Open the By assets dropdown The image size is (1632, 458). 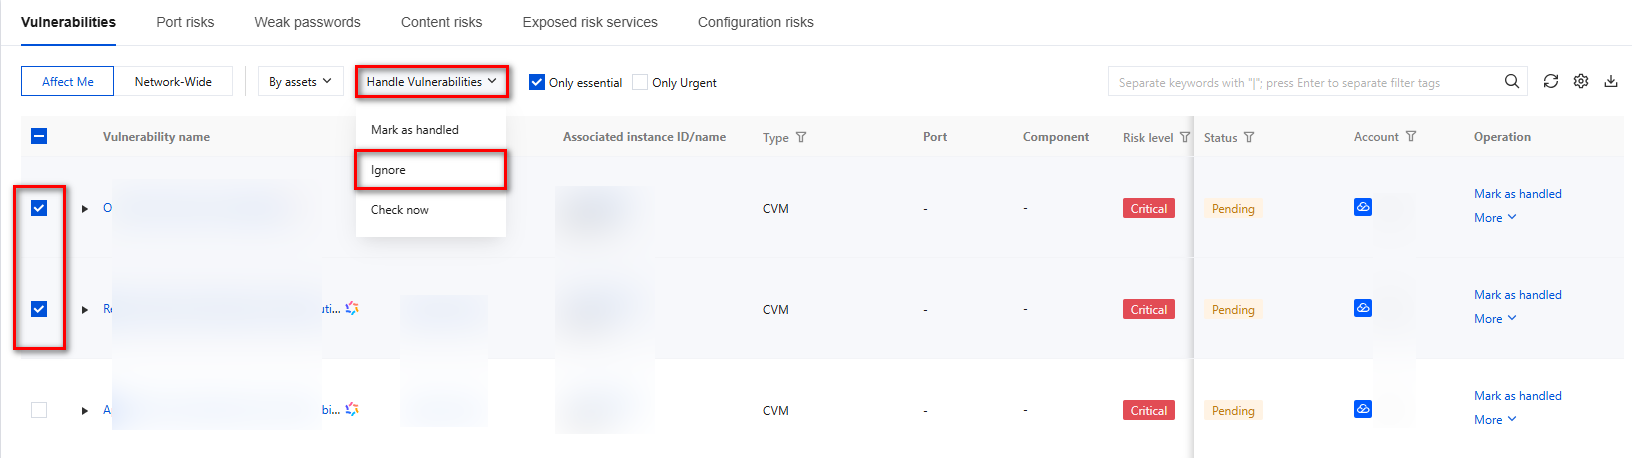tap(300, 82)
